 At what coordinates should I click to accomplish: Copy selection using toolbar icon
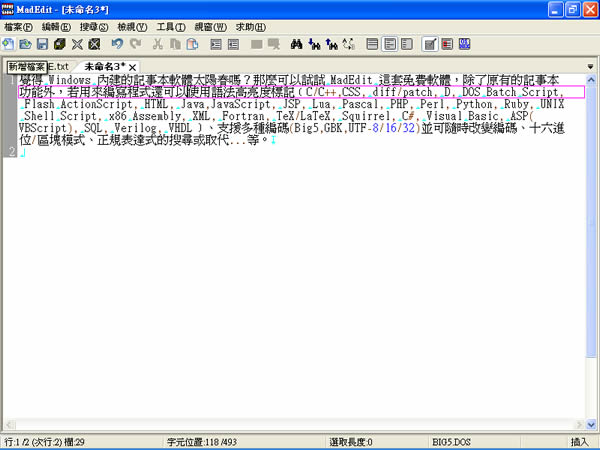175,44
